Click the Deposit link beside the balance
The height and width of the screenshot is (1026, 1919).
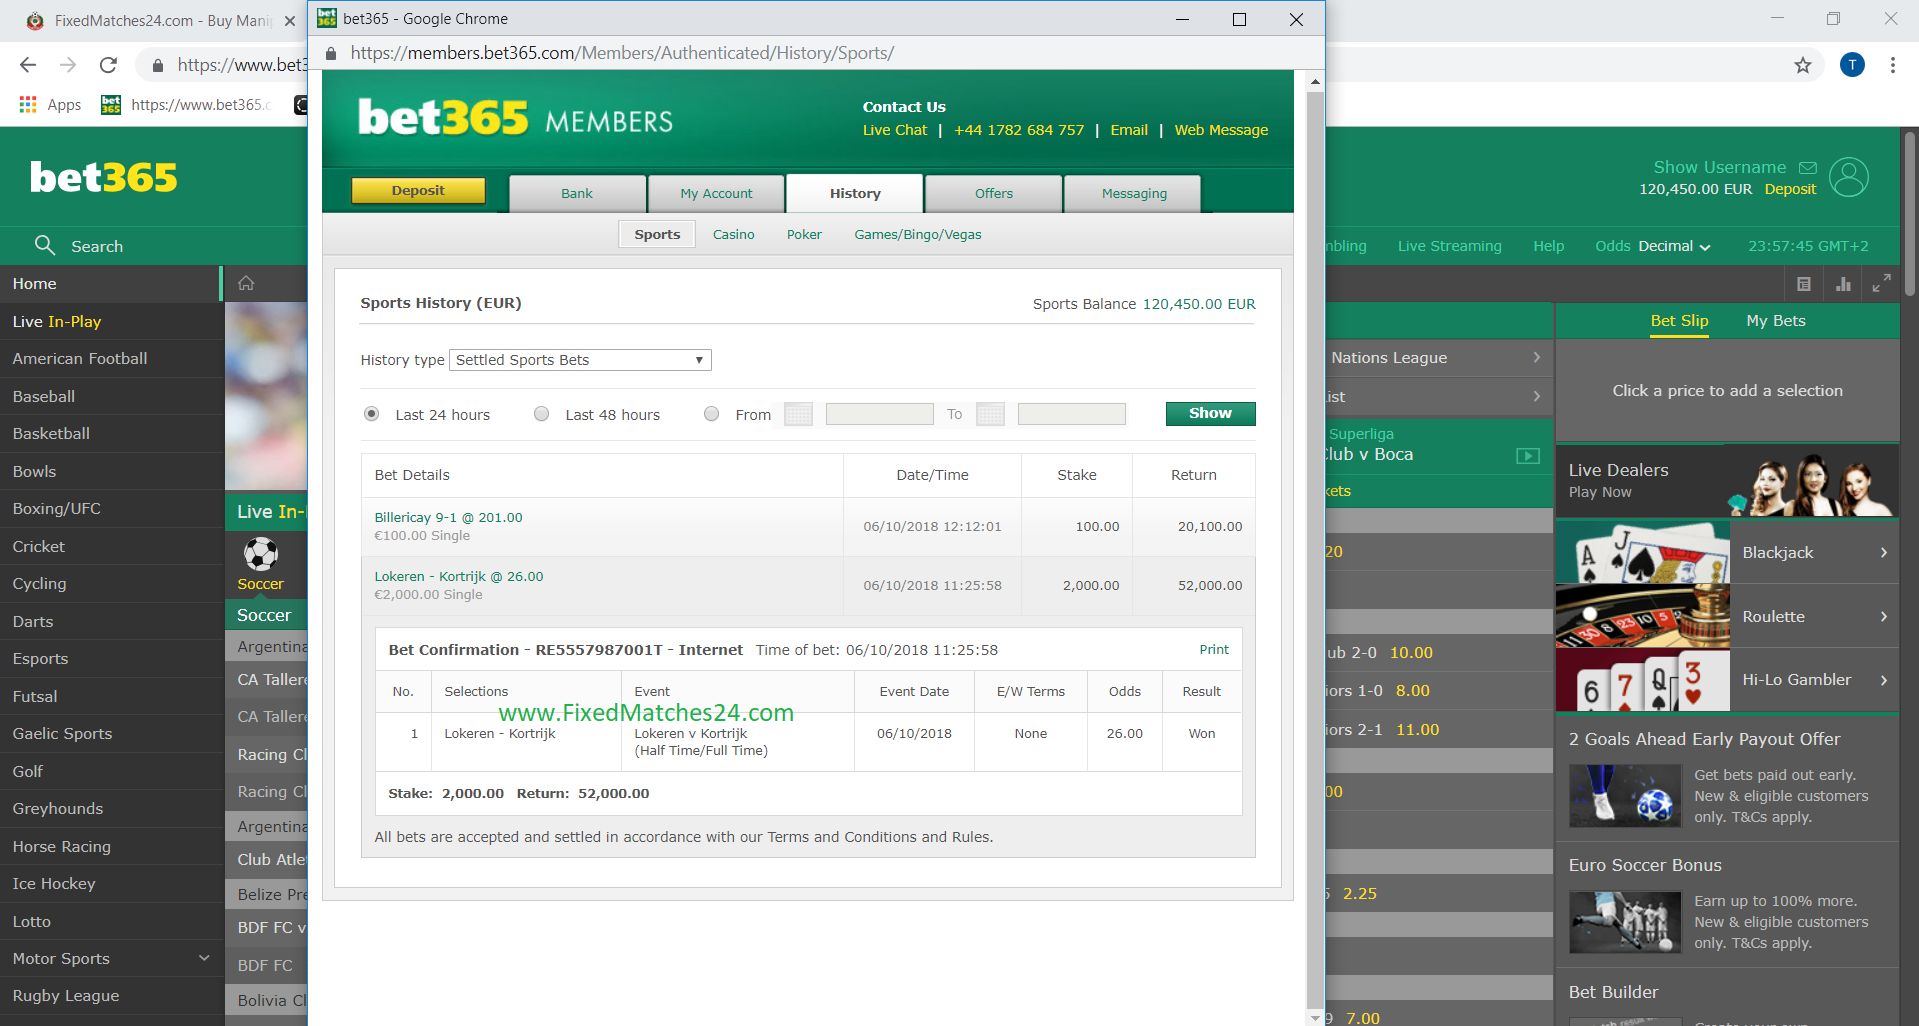click(x=1790, y=189)
